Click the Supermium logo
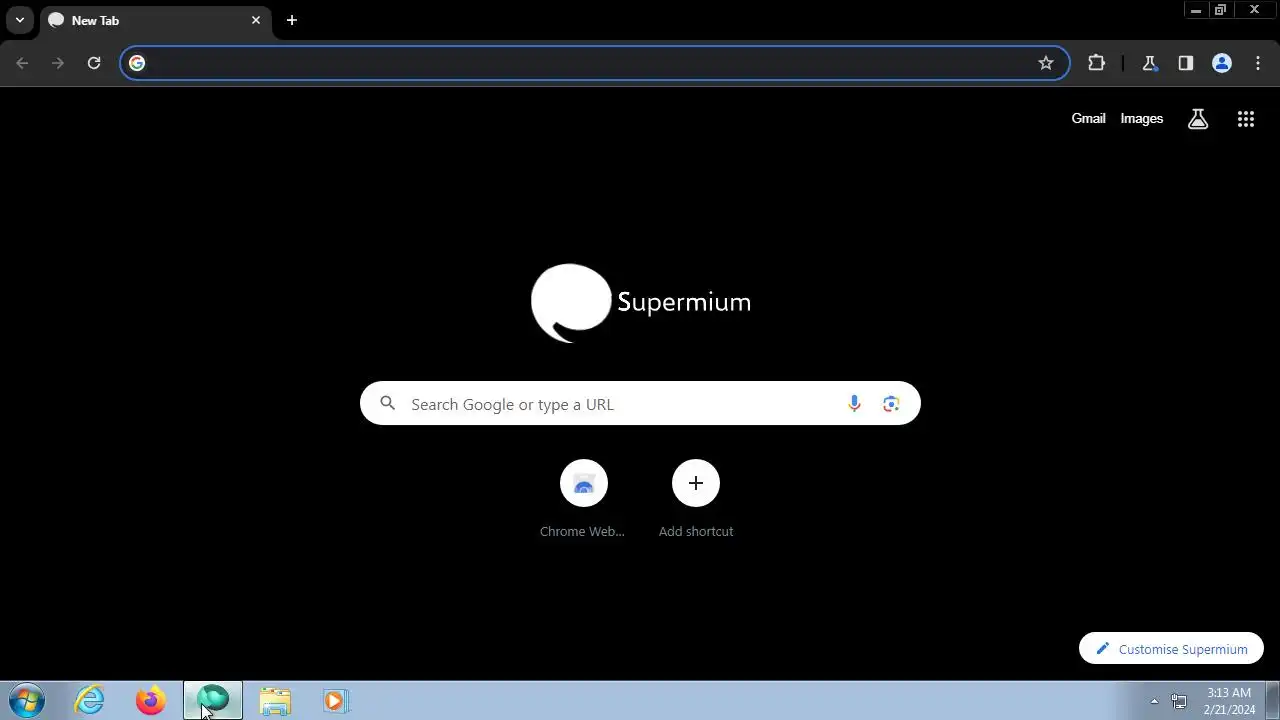1280x720 pixels. tap(640, 303)
